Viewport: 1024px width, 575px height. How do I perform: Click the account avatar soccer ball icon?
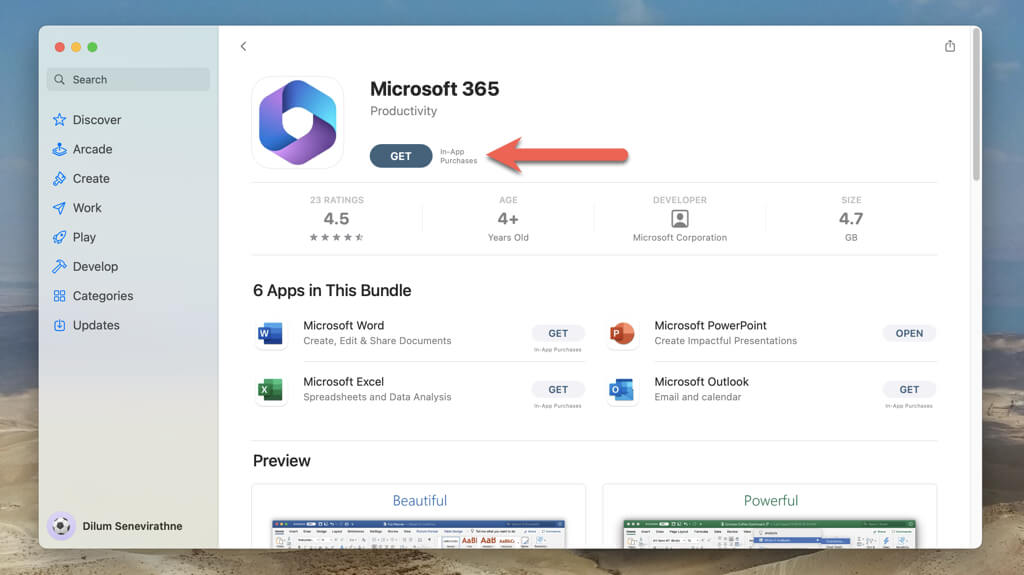pos(61,526)
